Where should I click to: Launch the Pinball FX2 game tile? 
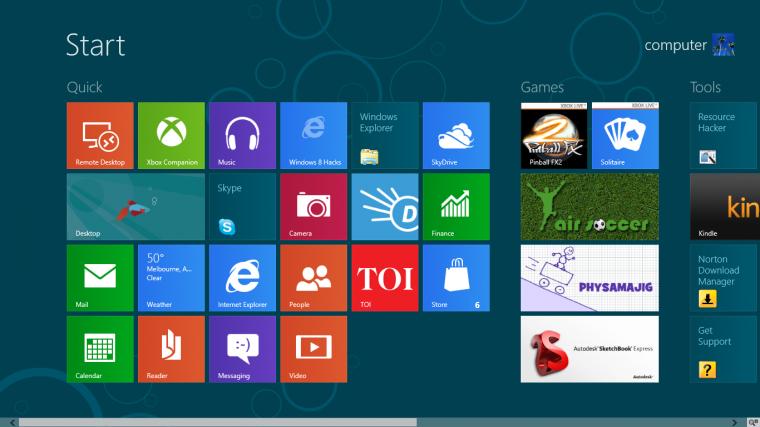pos(554,135)
